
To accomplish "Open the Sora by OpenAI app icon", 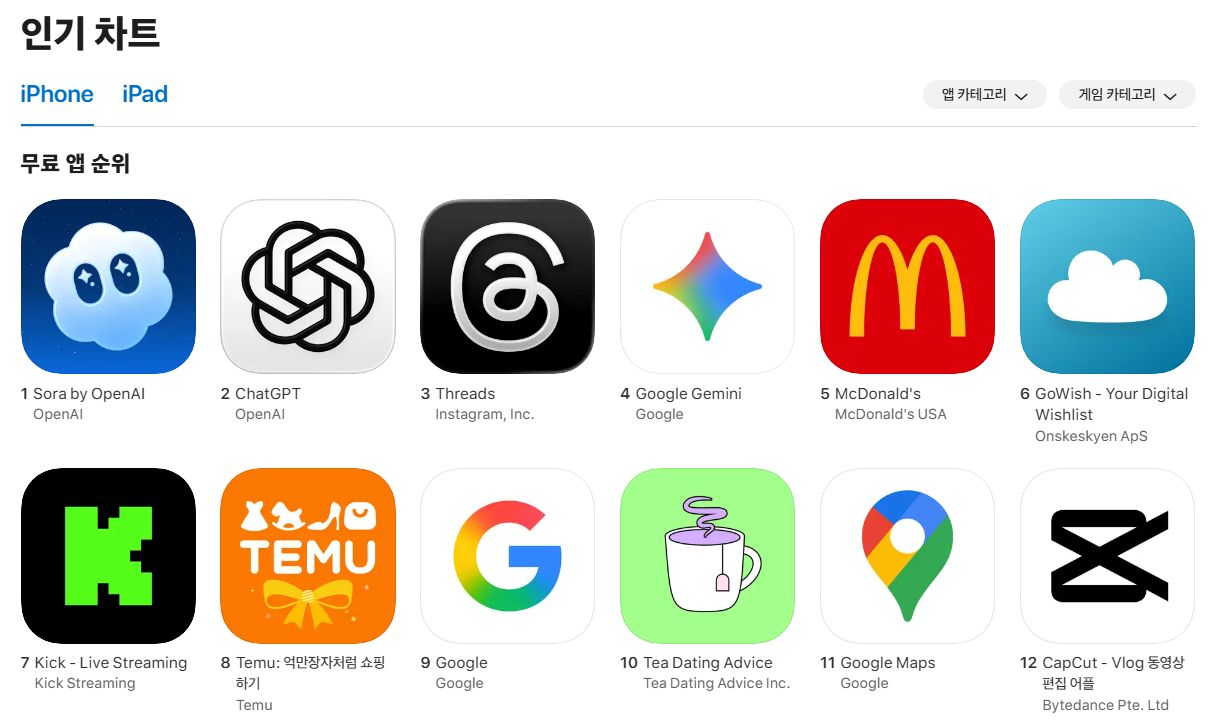I will (x=108, y=286).
